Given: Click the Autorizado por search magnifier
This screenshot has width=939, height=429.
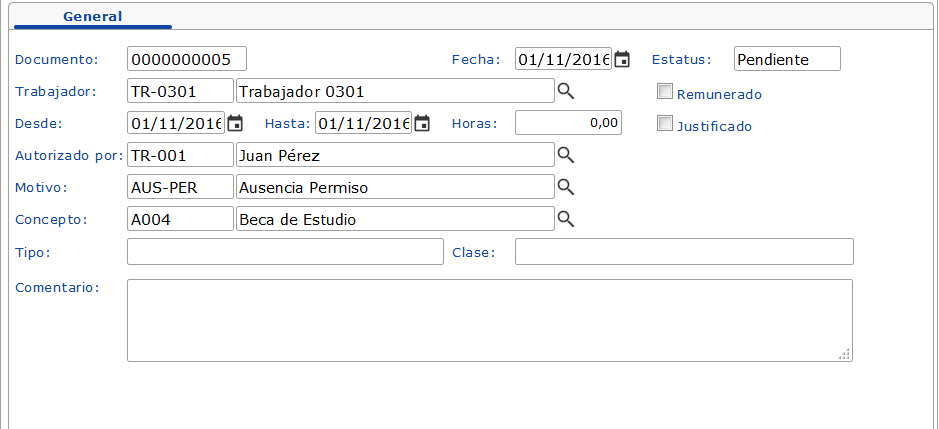Looking at the screenshot, I should (566, 155).
